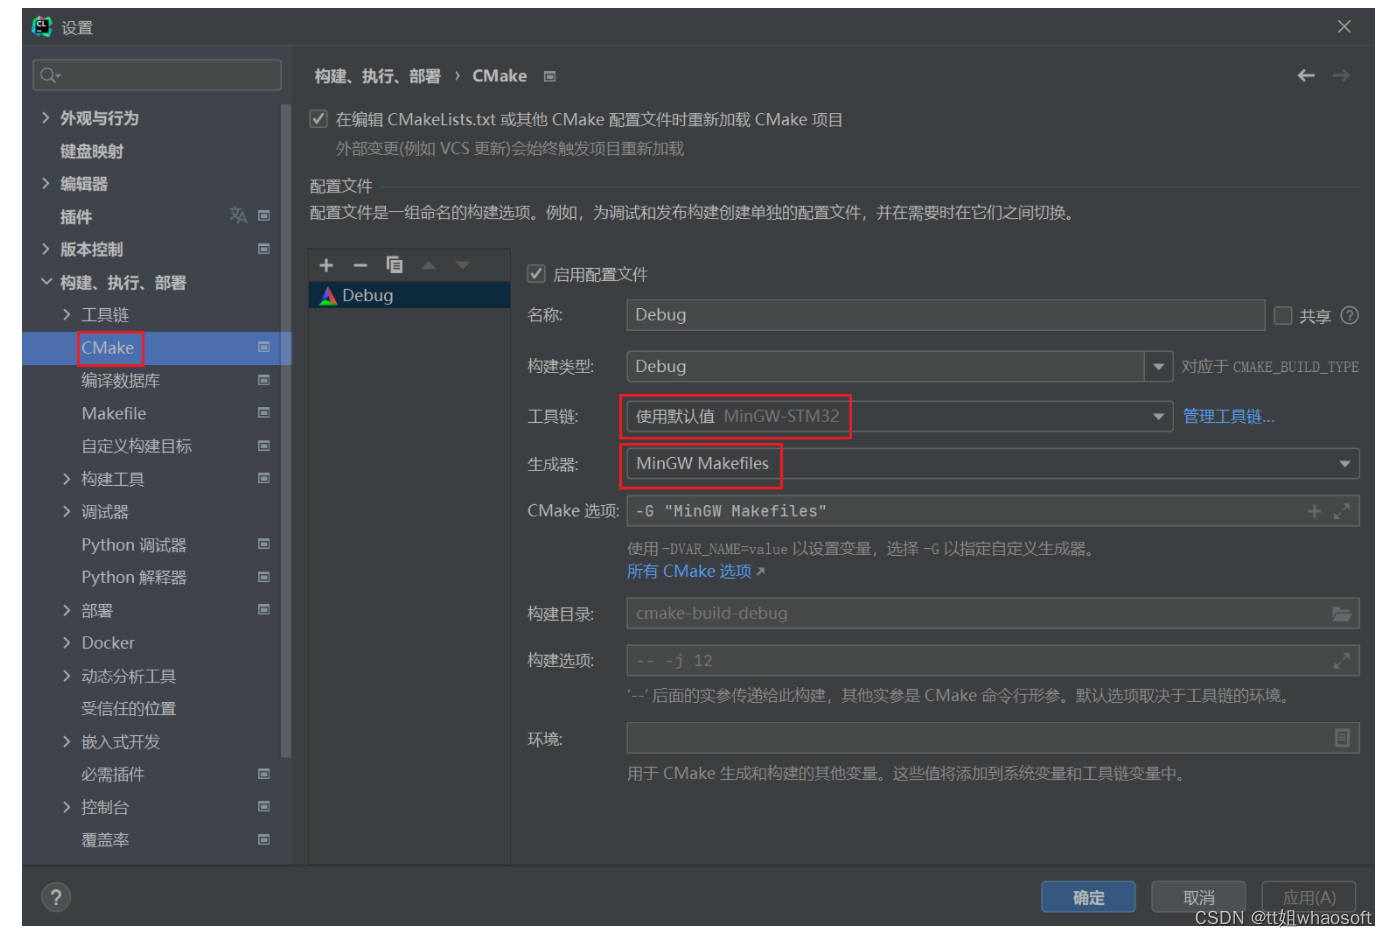Click help question mark next to 共享

tap(1349, 316)
